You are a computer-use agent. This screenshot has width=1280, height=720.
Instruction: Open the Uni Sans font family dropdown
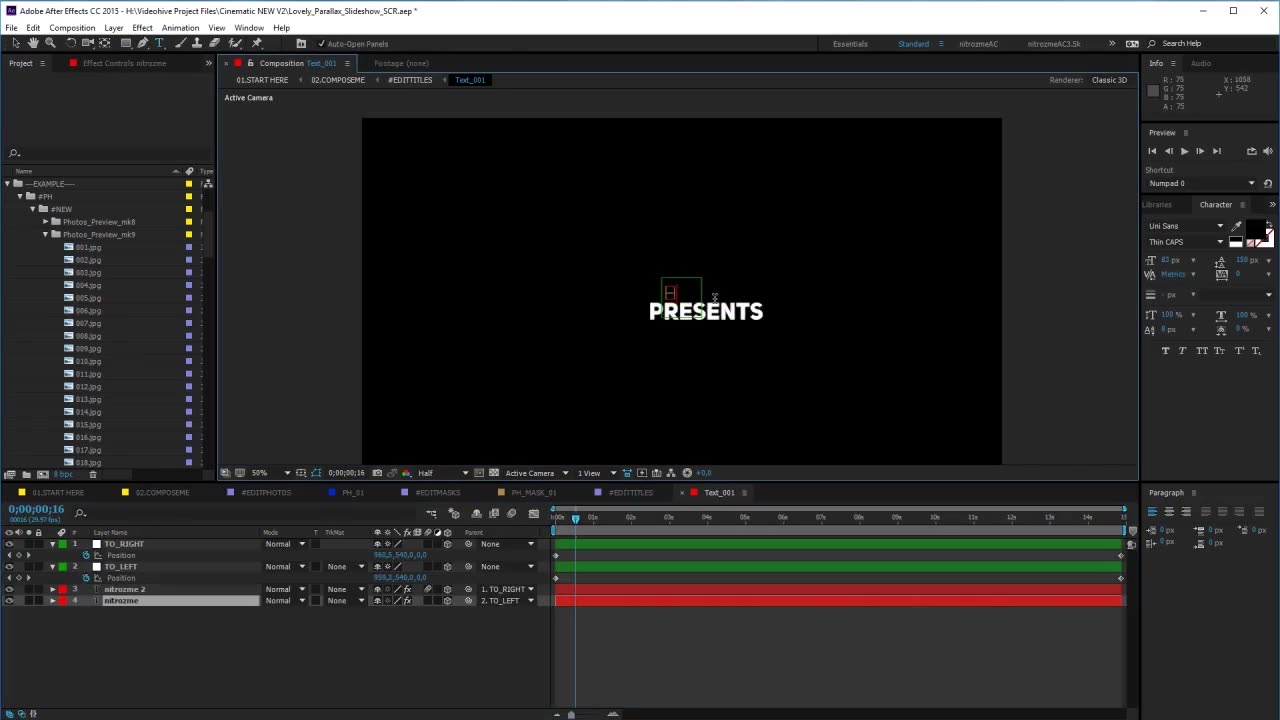pos(1186,226)
